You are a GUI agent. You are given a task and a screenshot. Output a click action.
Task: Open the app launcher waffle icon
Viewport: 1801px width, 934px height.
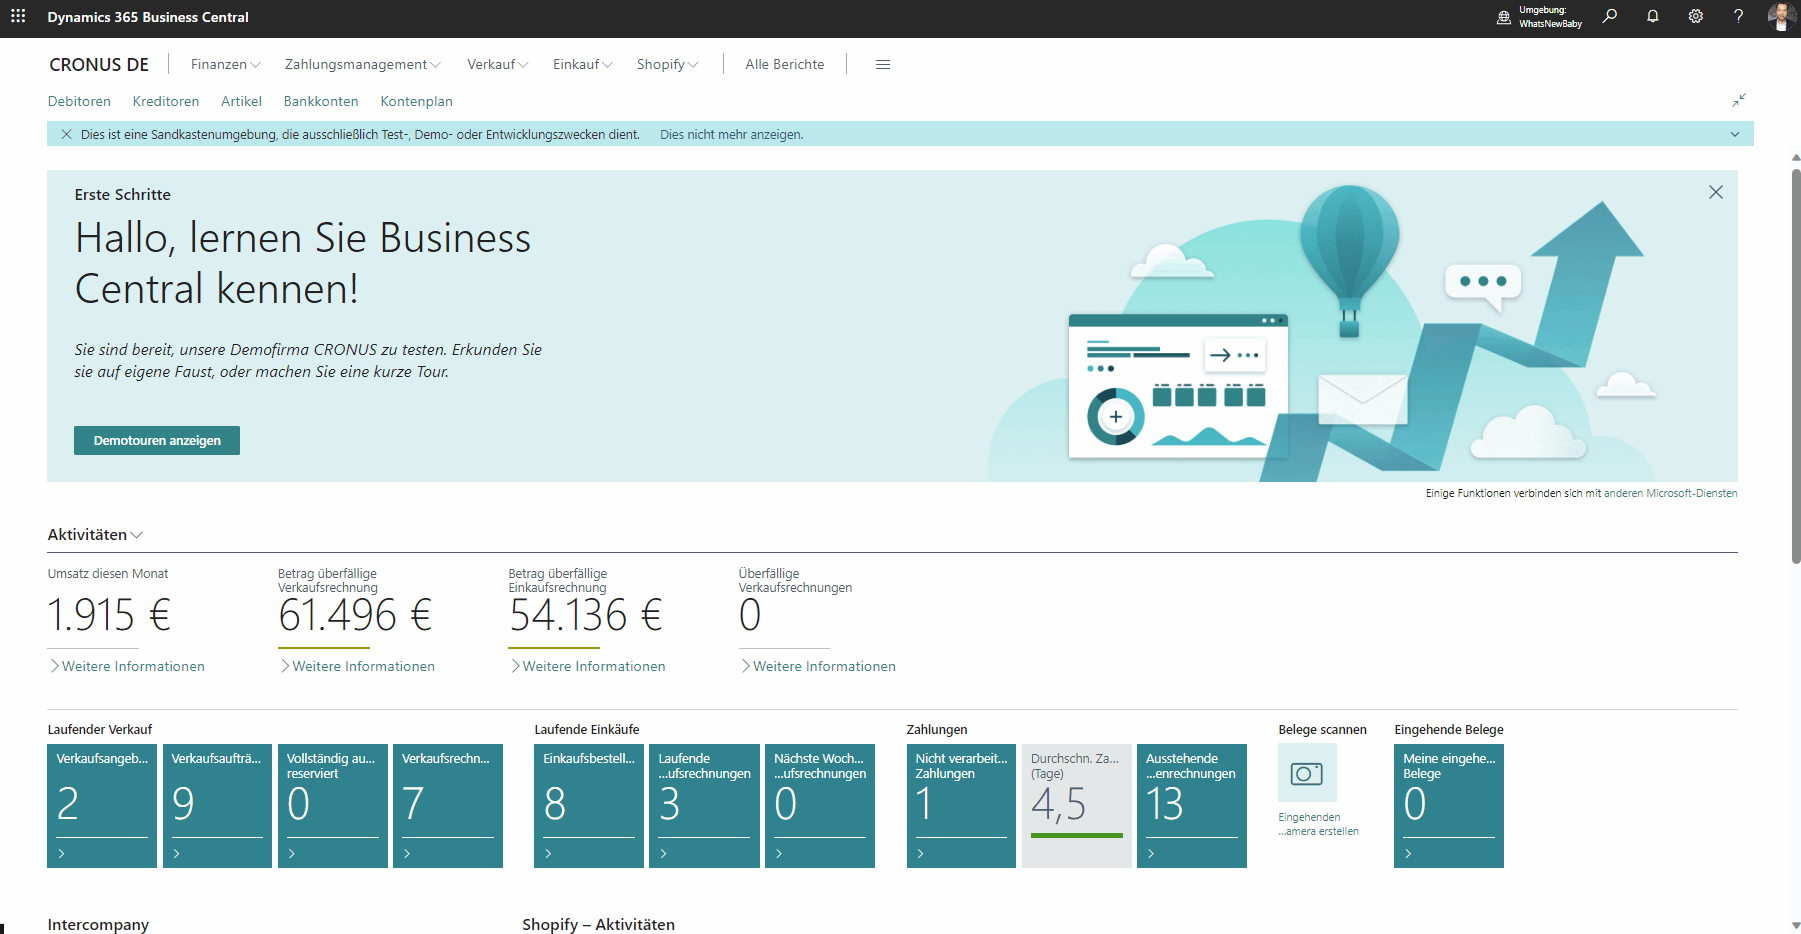[18, 16]
